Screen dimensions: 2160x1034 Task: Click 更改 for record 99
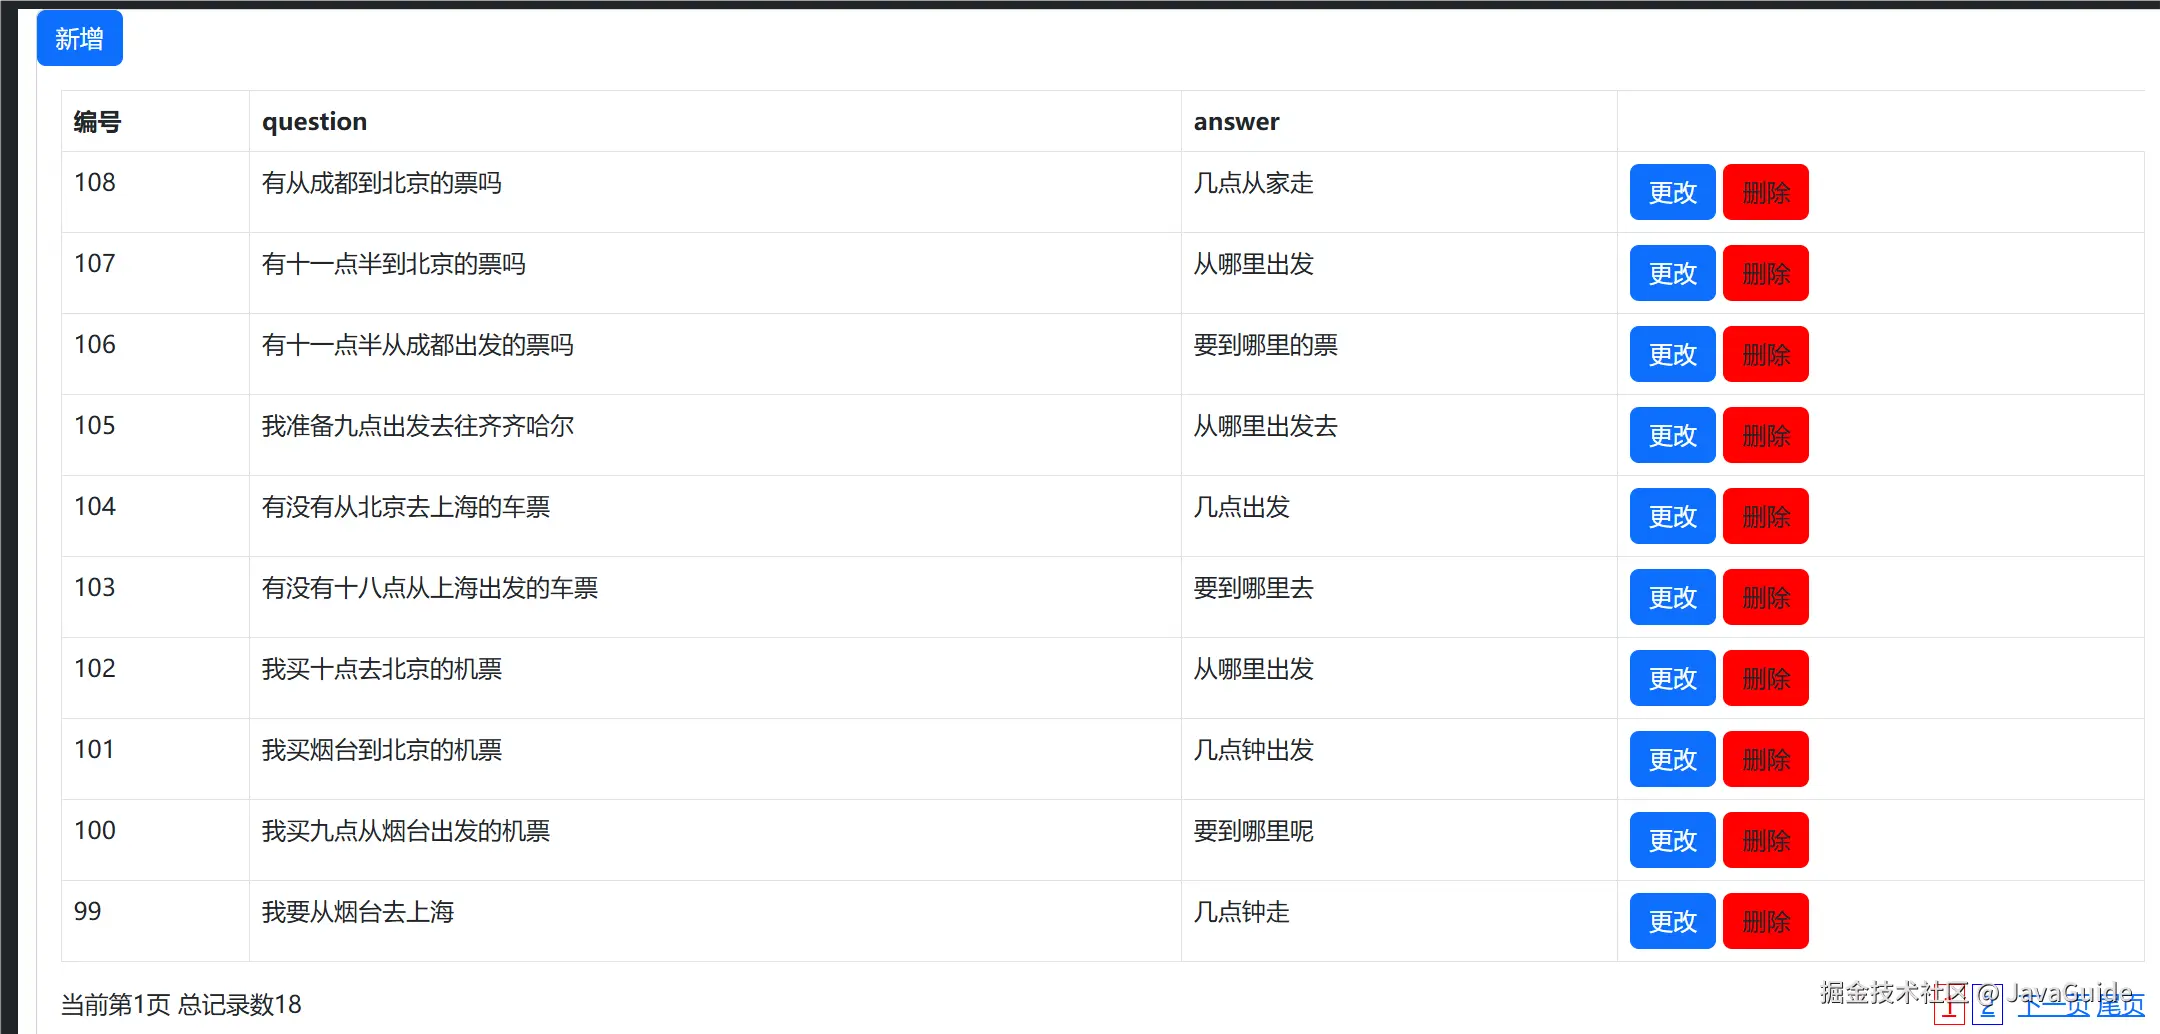click(1672, 921)
